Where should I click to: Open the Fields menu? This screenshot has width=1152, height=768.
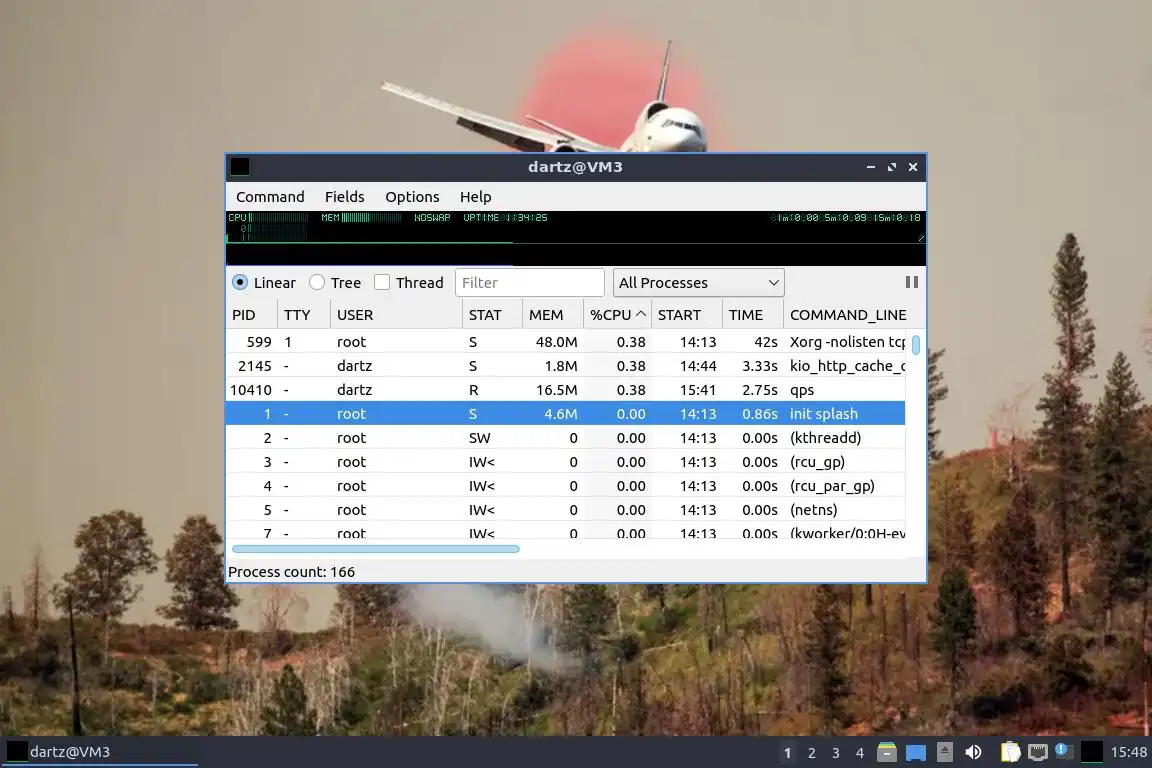[345, 197]
